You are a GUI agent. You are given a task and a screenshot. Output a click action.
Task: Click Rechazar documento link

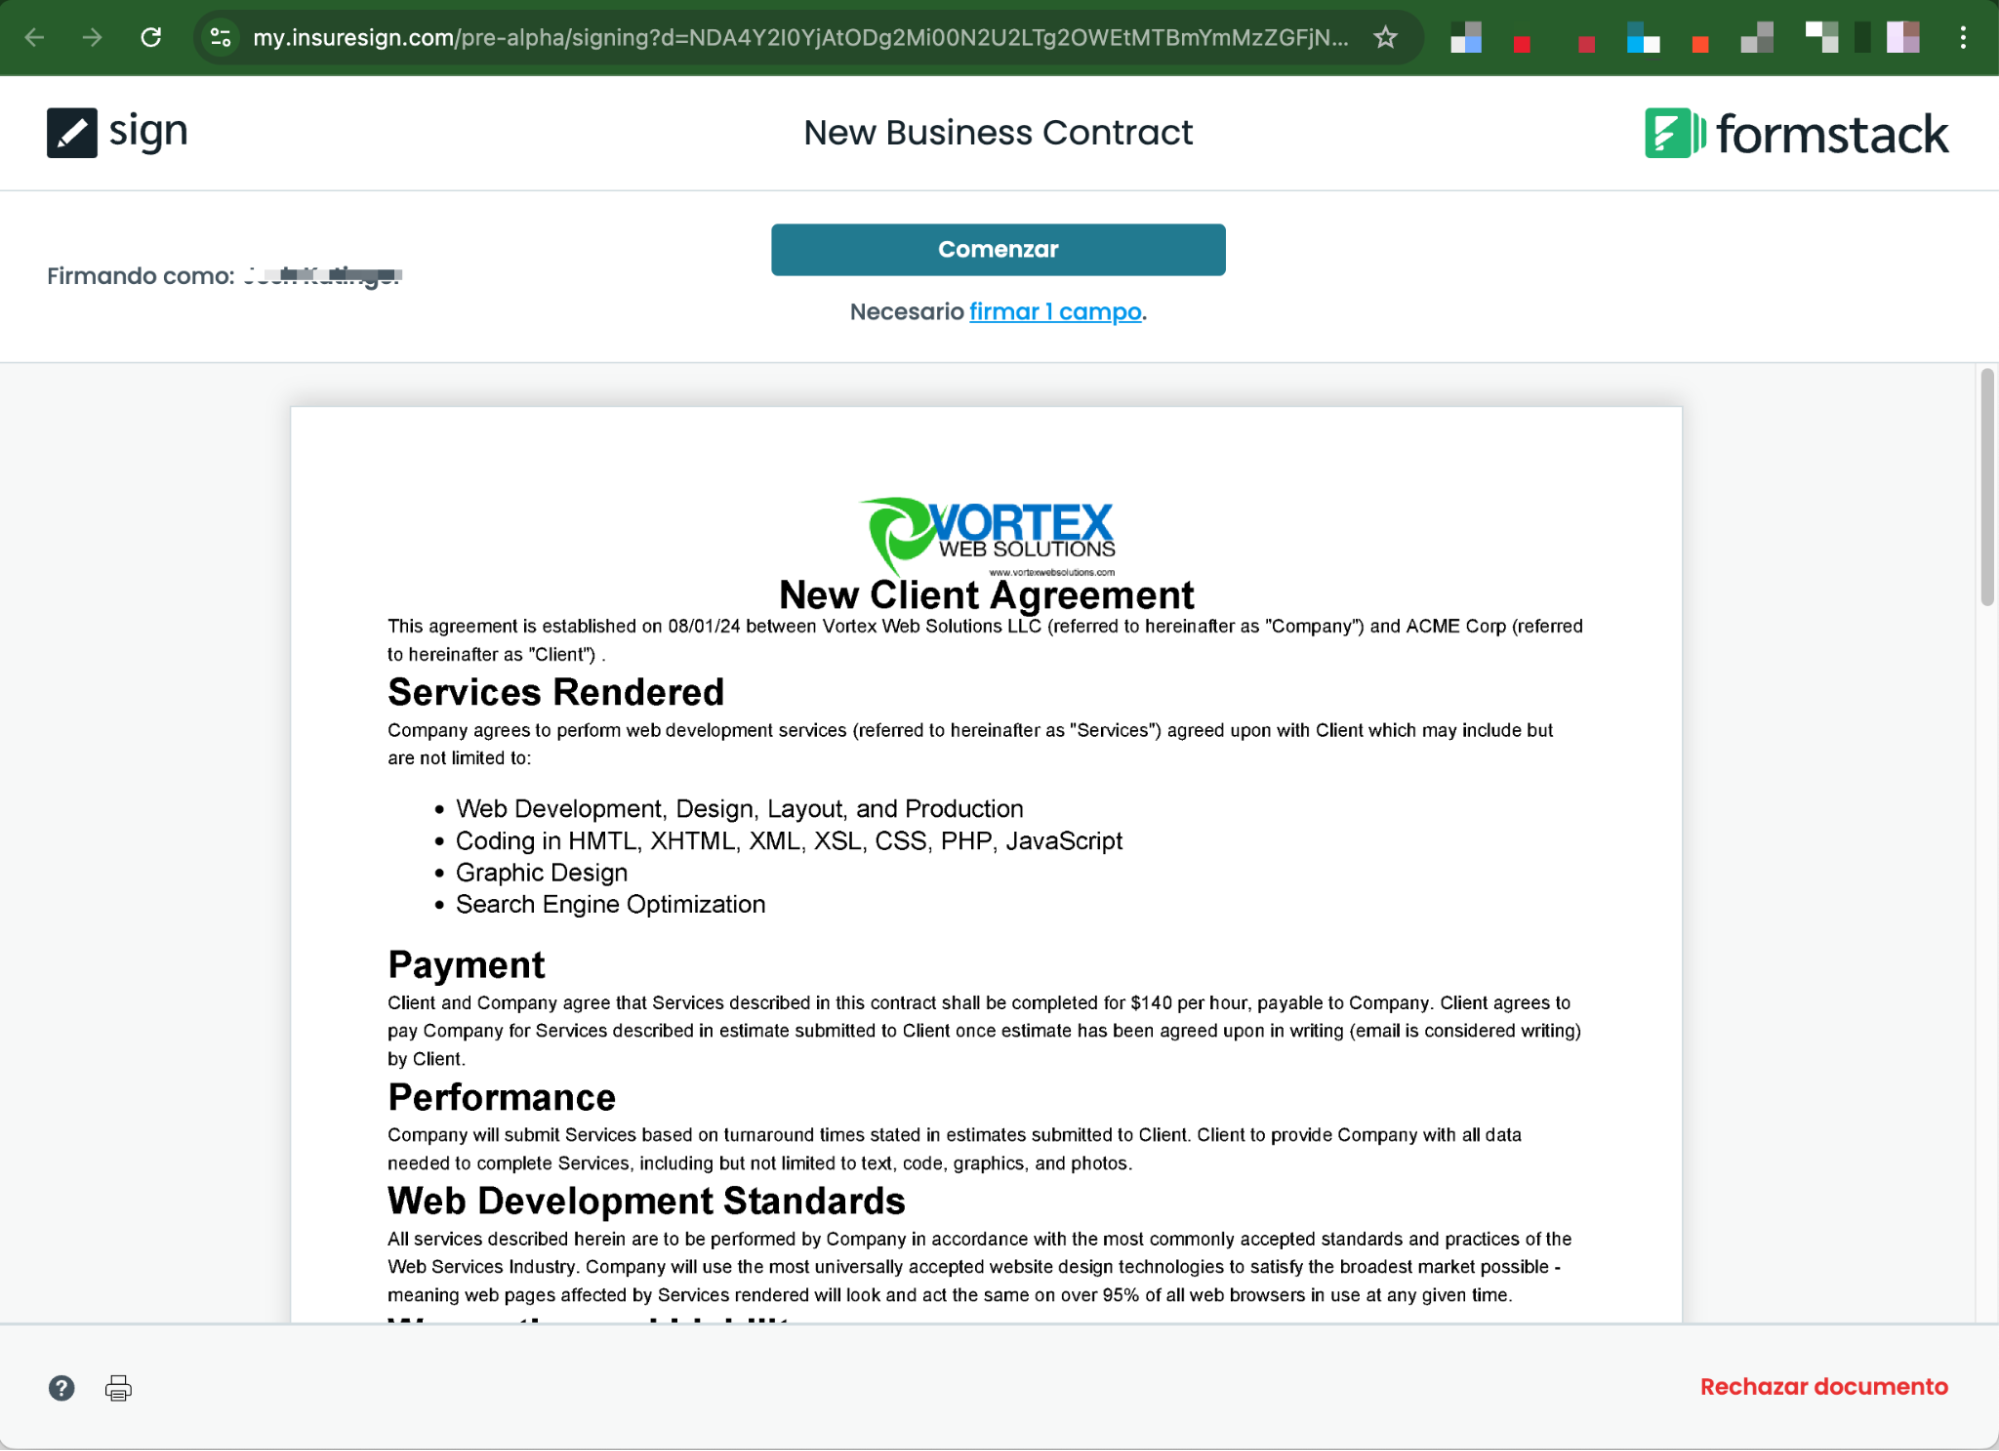point(1823,1387)
